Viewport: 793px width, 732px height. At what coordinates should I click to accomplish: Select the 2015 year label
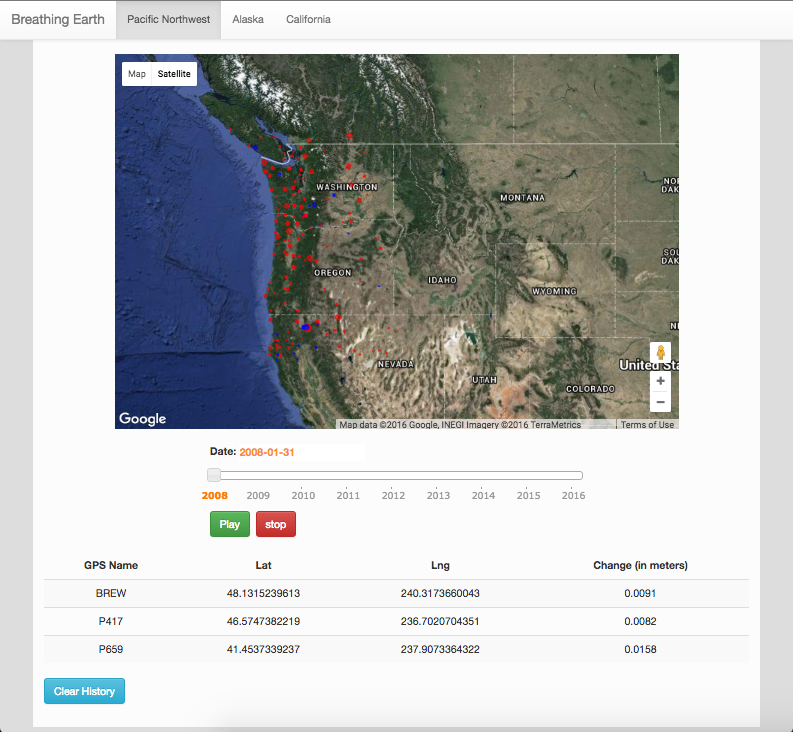click(528, 495)
